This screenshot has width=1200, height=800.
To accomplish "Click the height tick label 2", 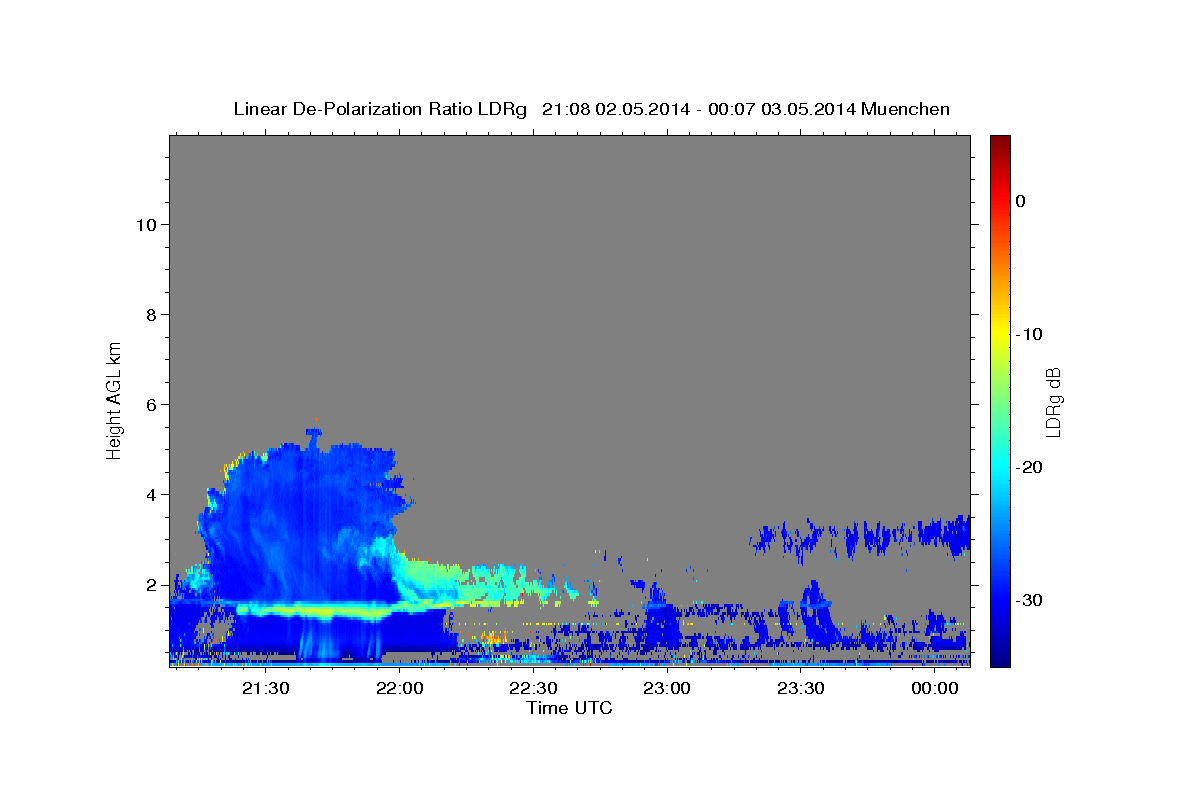I will click(x=152, y=585).
